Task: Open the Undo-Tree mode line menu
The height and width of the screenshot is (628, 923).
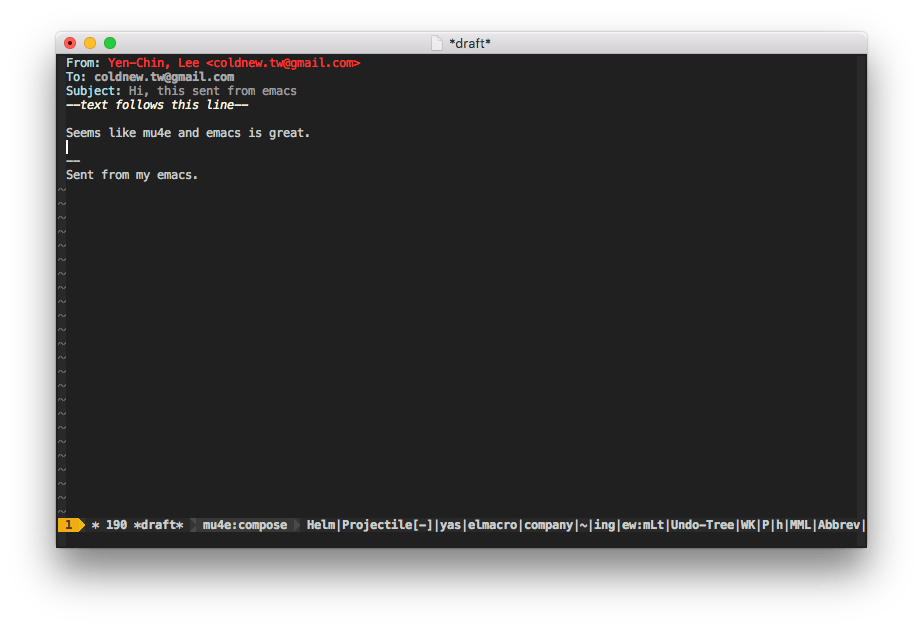Action: pyautogui.click(x=702, y=525)
